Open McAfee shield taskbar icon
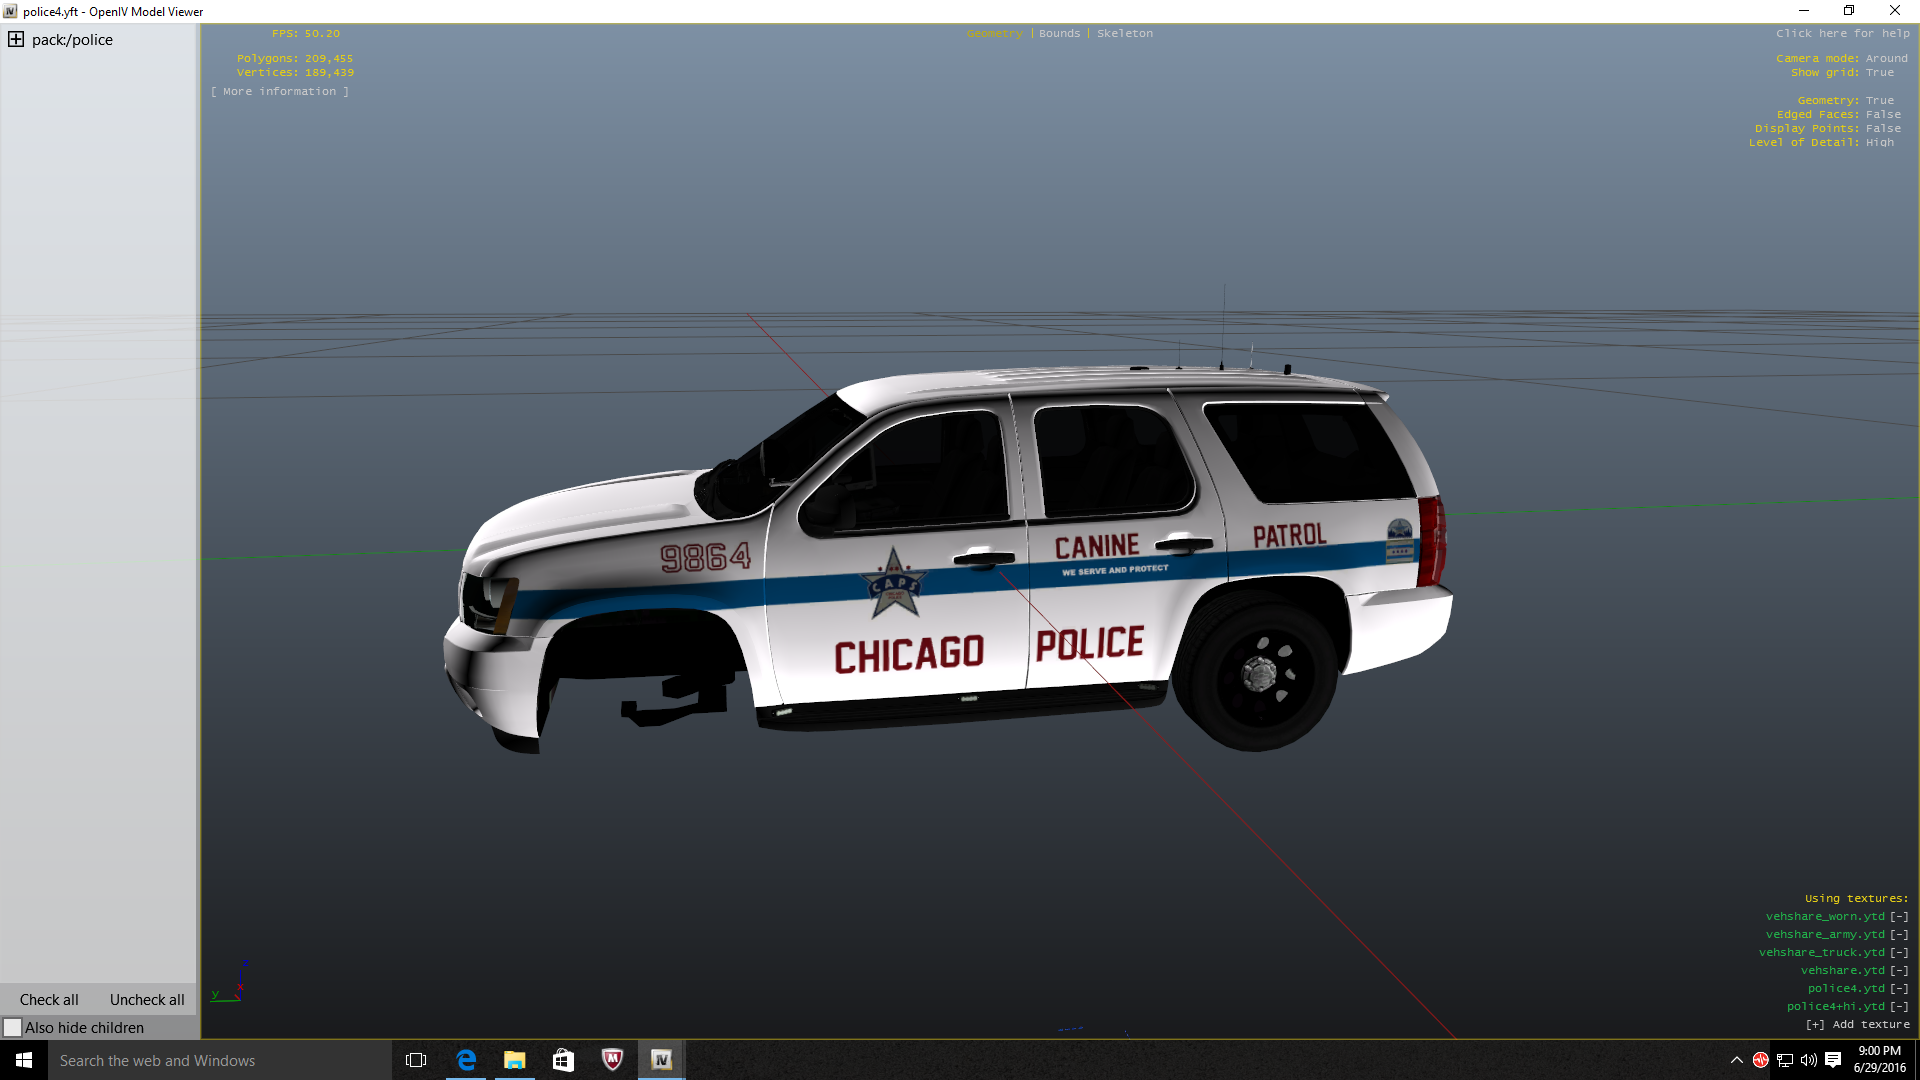The height and width of the screenshot is (1080, 1920). point(612,1060)
